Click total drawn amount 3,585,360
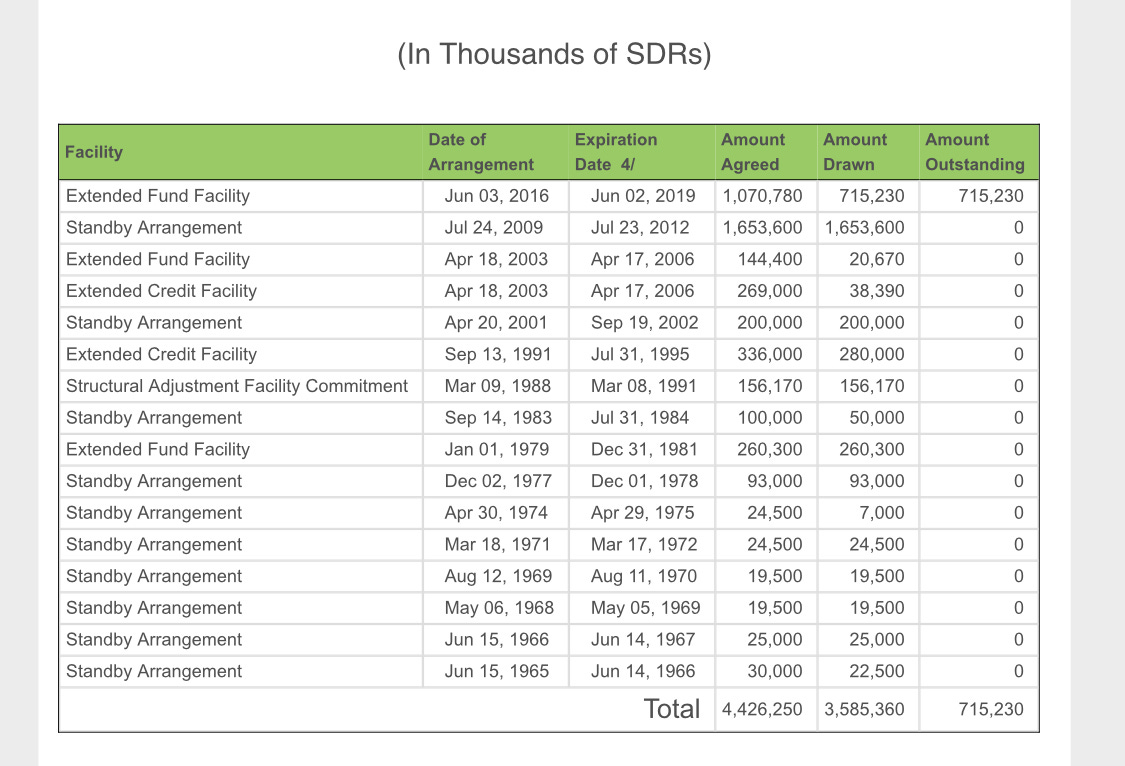The image size is (1125, 766). point(864,709)
